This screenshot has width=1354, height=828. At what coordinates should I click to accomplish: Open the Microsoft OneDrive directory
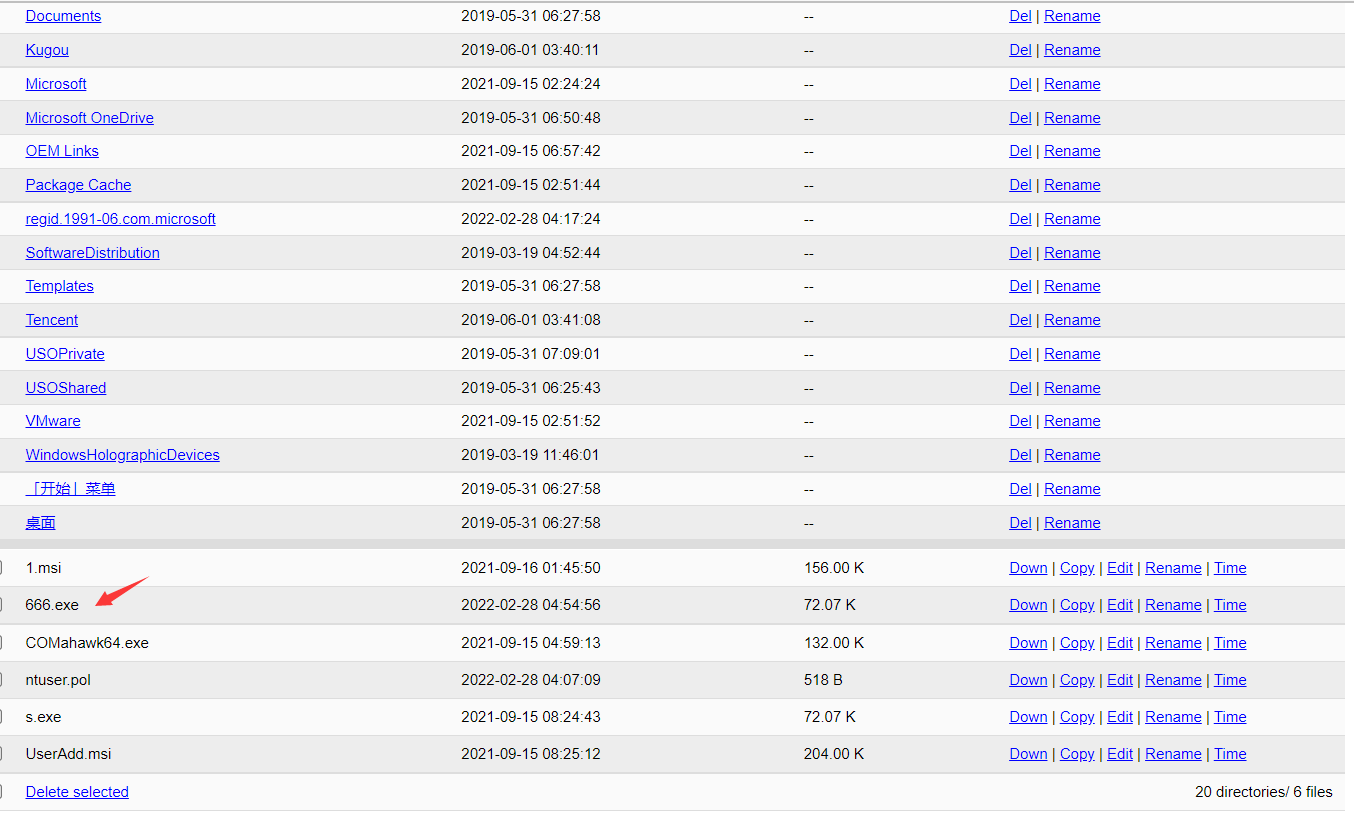tap(90, 118)
